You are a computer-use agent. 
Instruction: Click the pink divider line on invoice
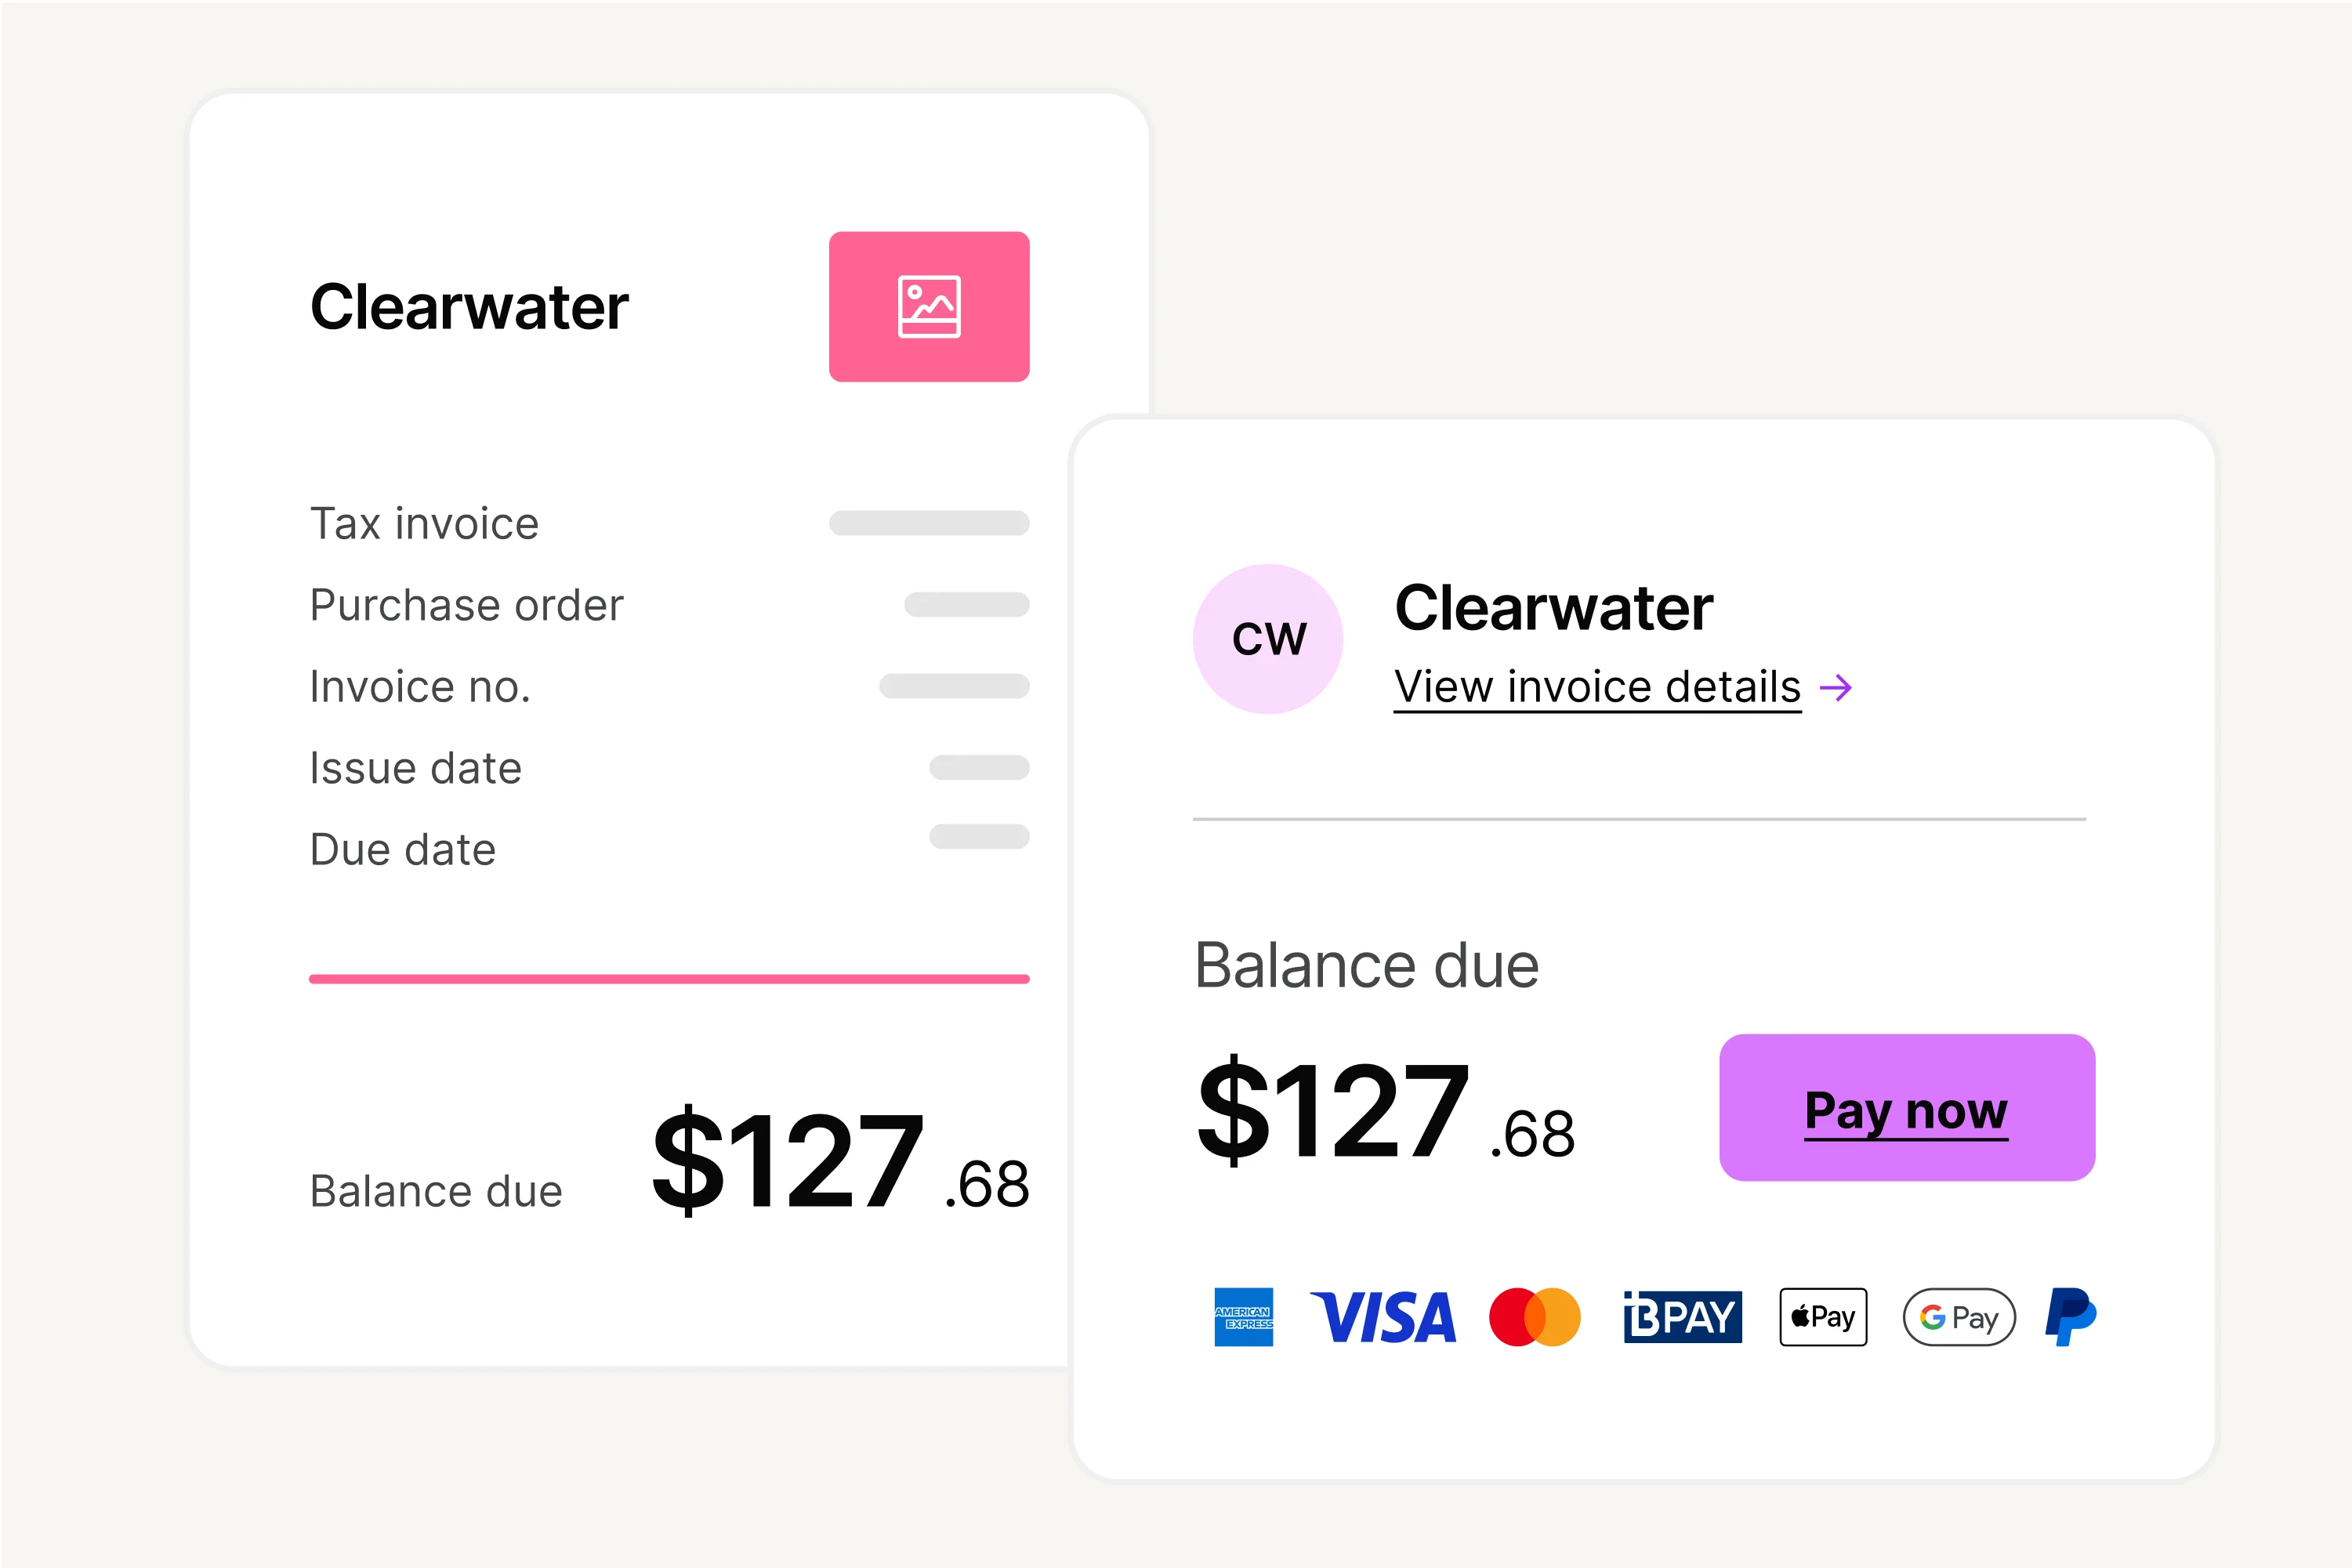(x=669, y=979)
